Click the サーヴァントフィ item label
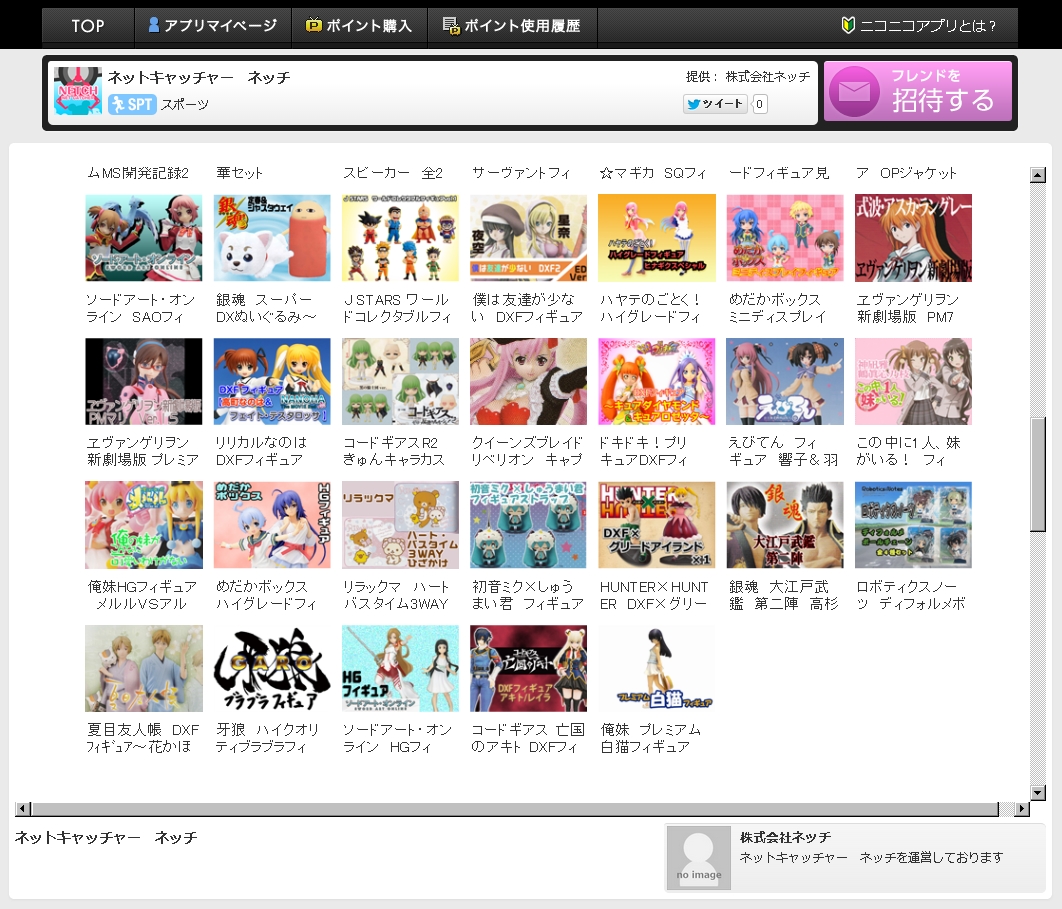Image resolution: width=1062 pixels, height=909 pixels. click(521, 173)
